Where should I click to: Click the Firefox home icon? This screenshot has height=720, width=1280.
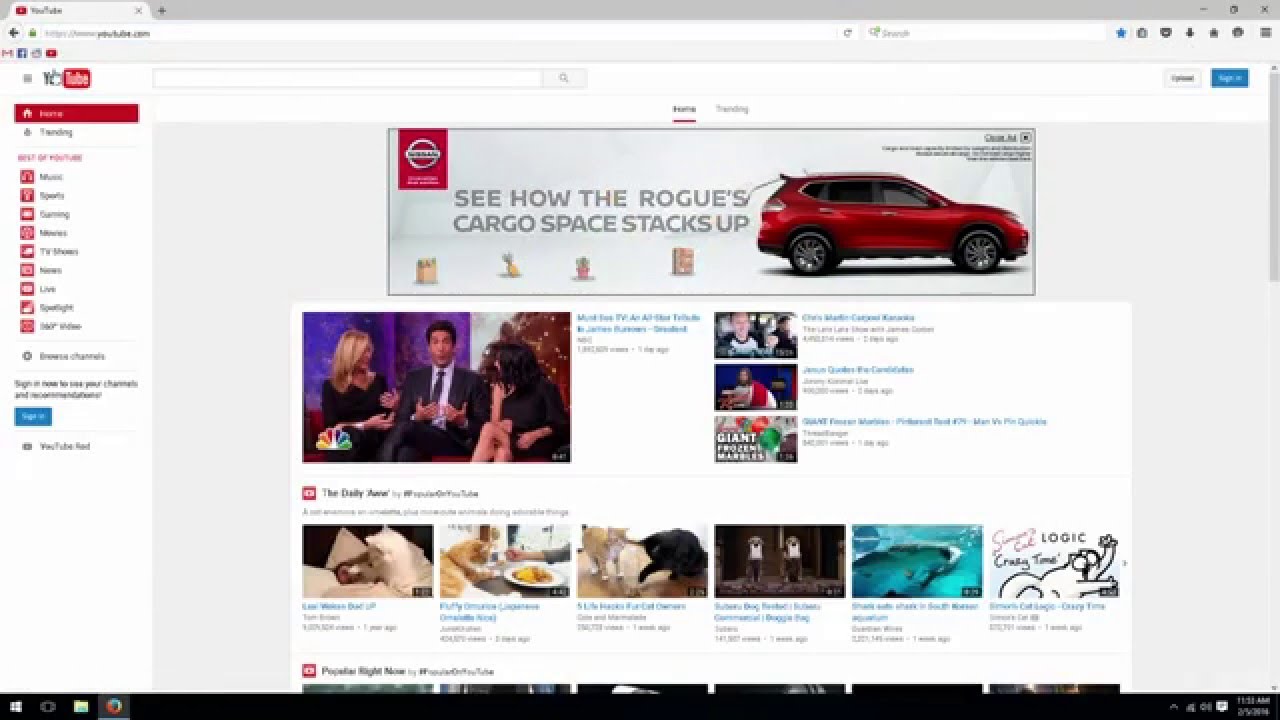click(1214, 33)
